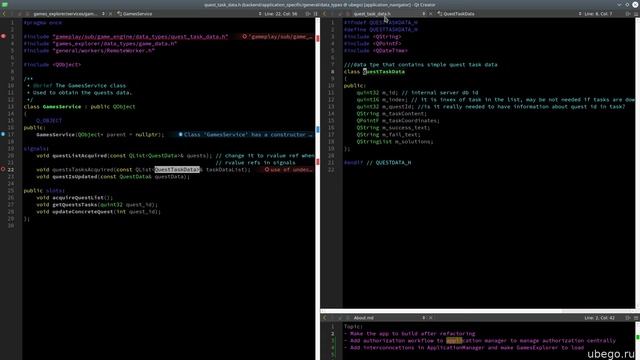
Task: Minimize the Qt Creator window
Action: [619, 4]
